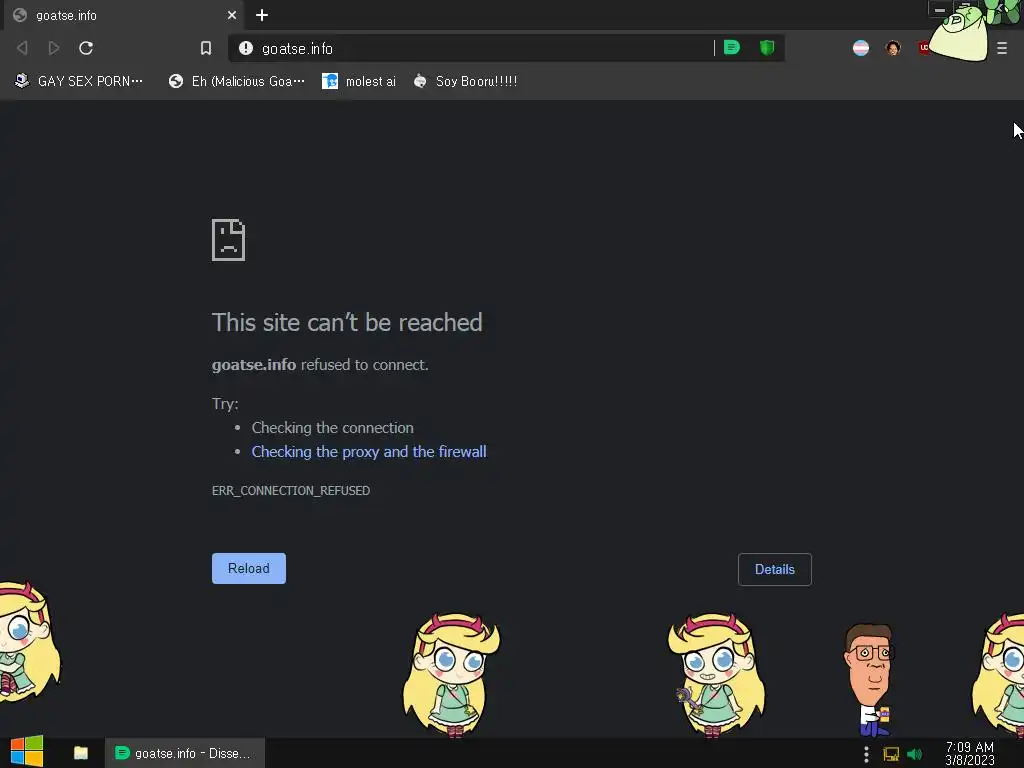Reload page with toolbar refresh icon
Viewport: 1024px width, 768px height.
(x=86, y=48)
